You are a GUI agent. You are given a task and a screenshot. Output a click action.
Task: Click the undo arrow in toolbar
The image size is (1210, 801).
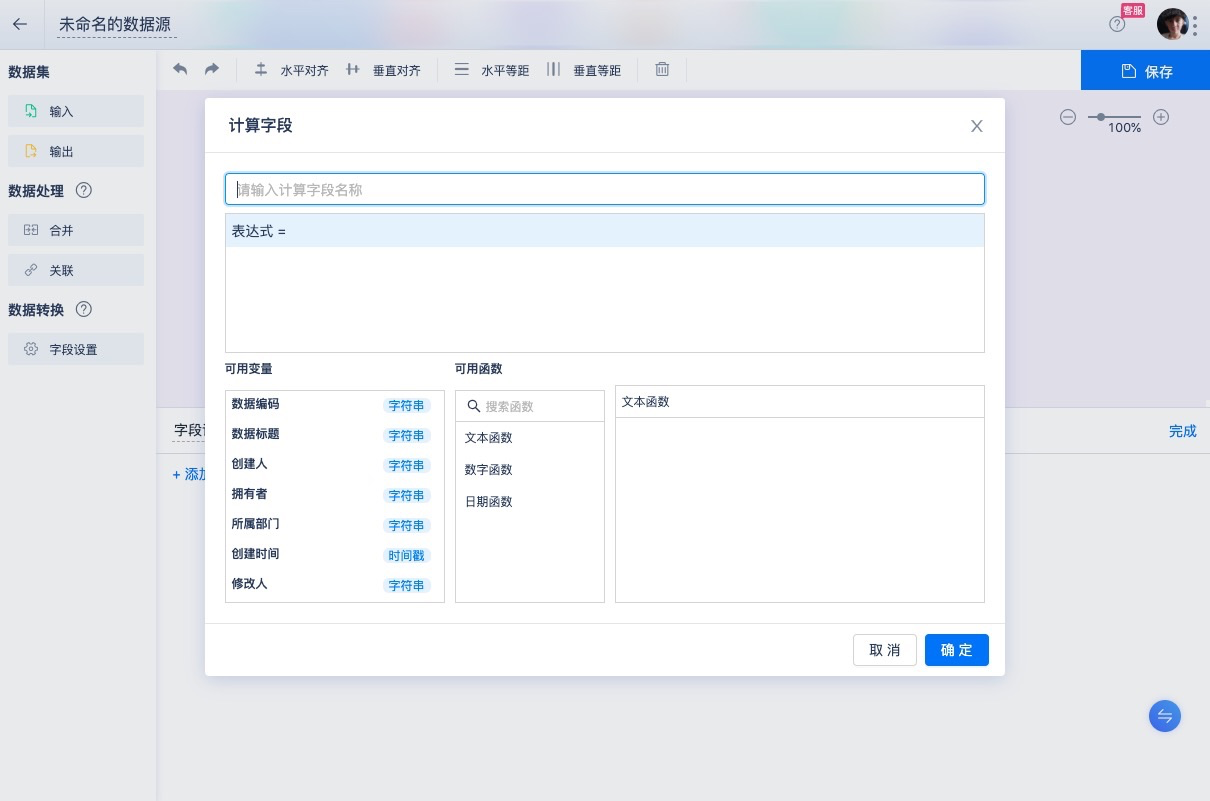[180, 69]
